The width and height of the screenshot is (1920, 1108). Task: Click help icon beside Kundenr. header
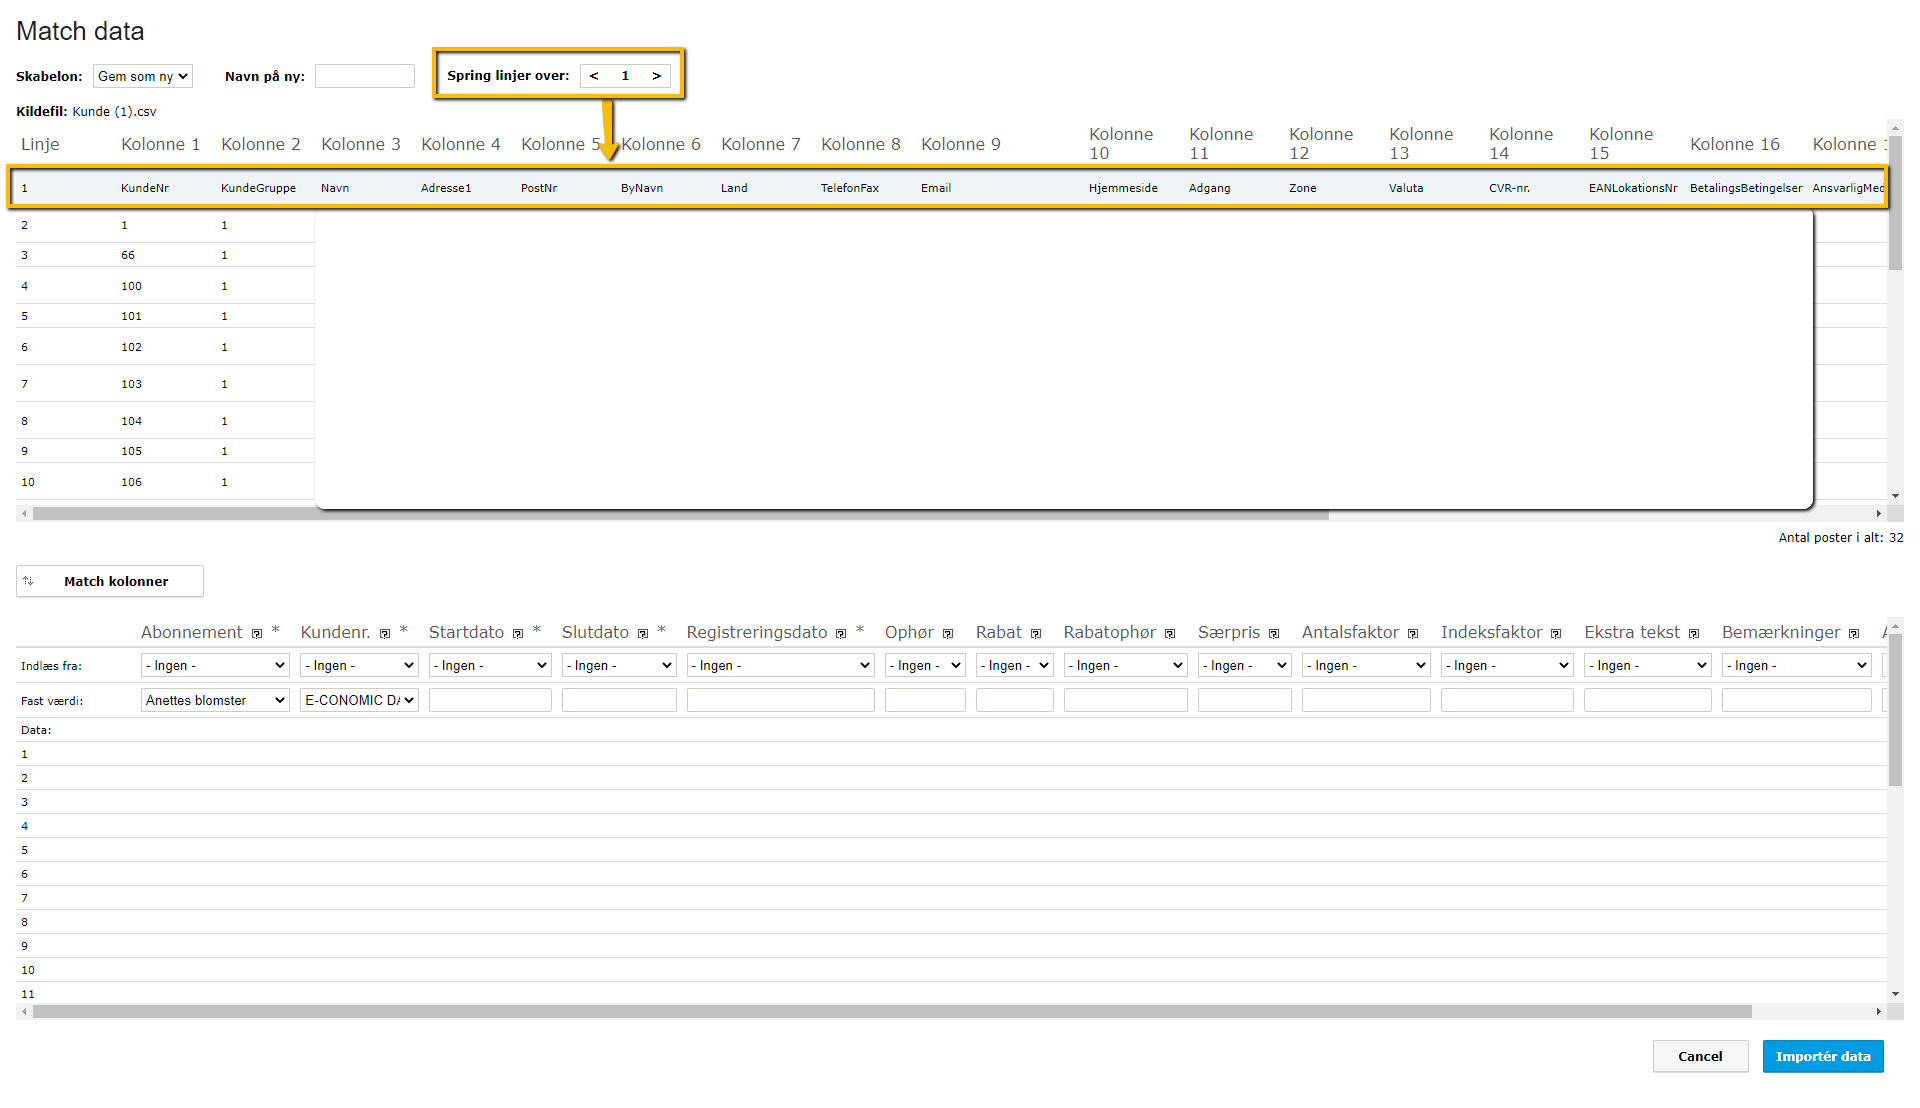point(385,634)
